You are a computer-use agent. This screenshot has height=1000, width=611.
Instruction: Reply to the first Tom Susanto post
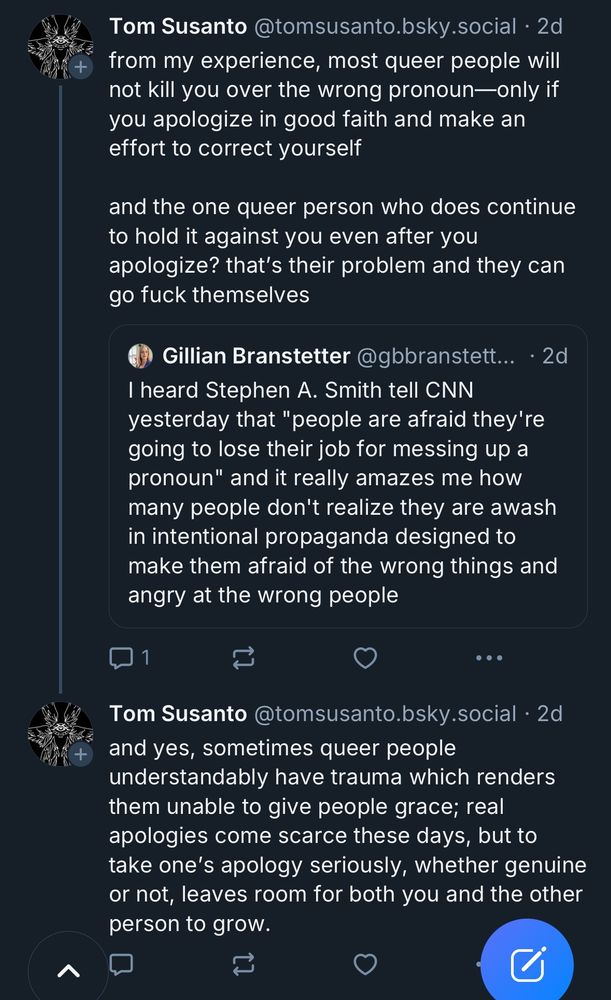click(122, 657)
